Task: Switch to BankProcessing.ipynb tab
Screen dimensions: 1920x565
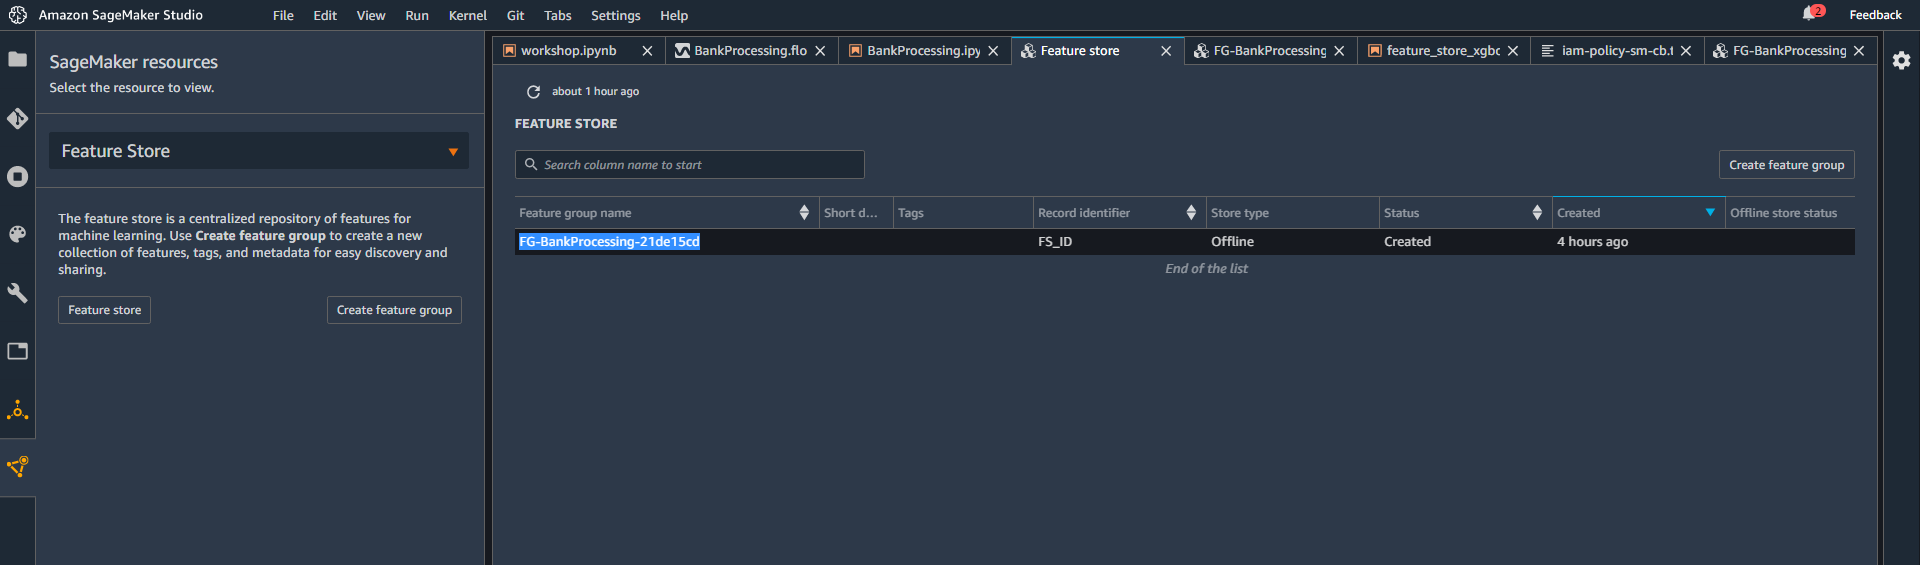Action: click(x=923, y=51)
